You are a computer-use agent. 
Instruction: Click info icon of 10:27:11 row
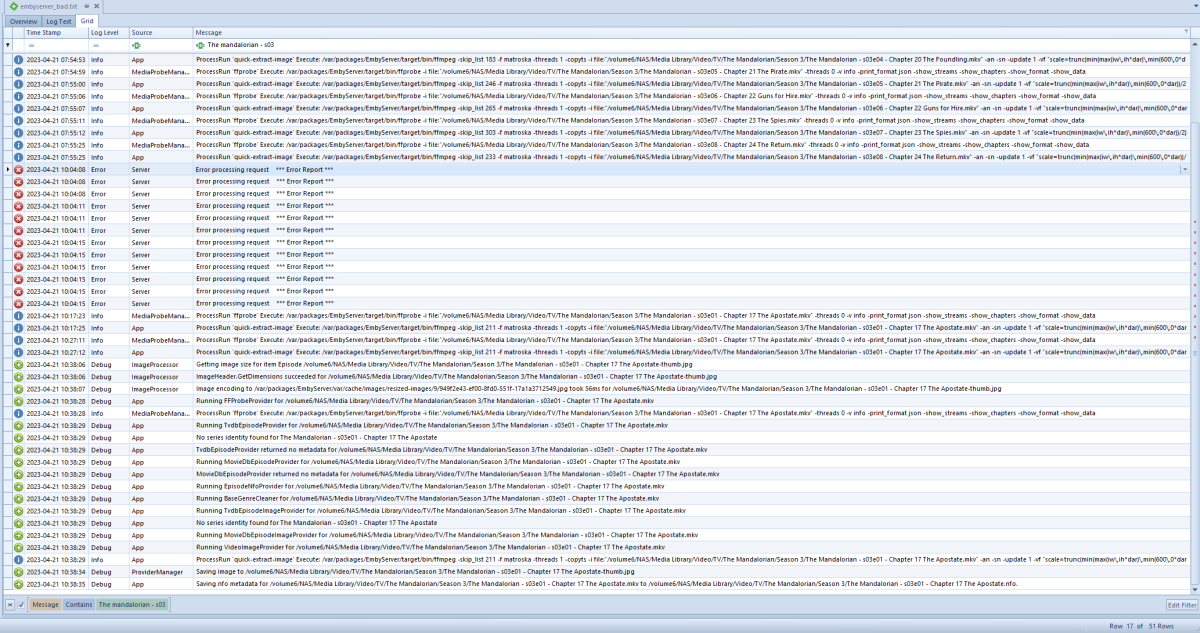tap(18, 340)
